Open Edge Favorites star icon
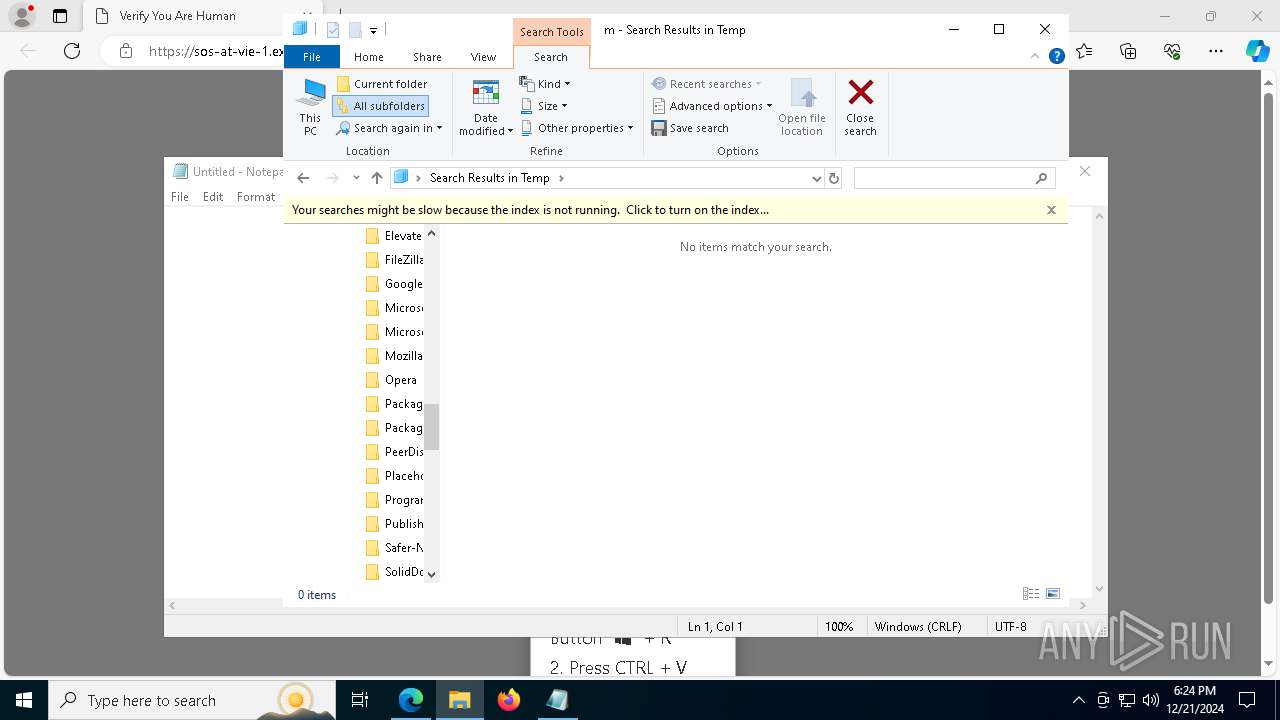The height and width of the screenshot is (720, 1280). (x=1085, y=51)
